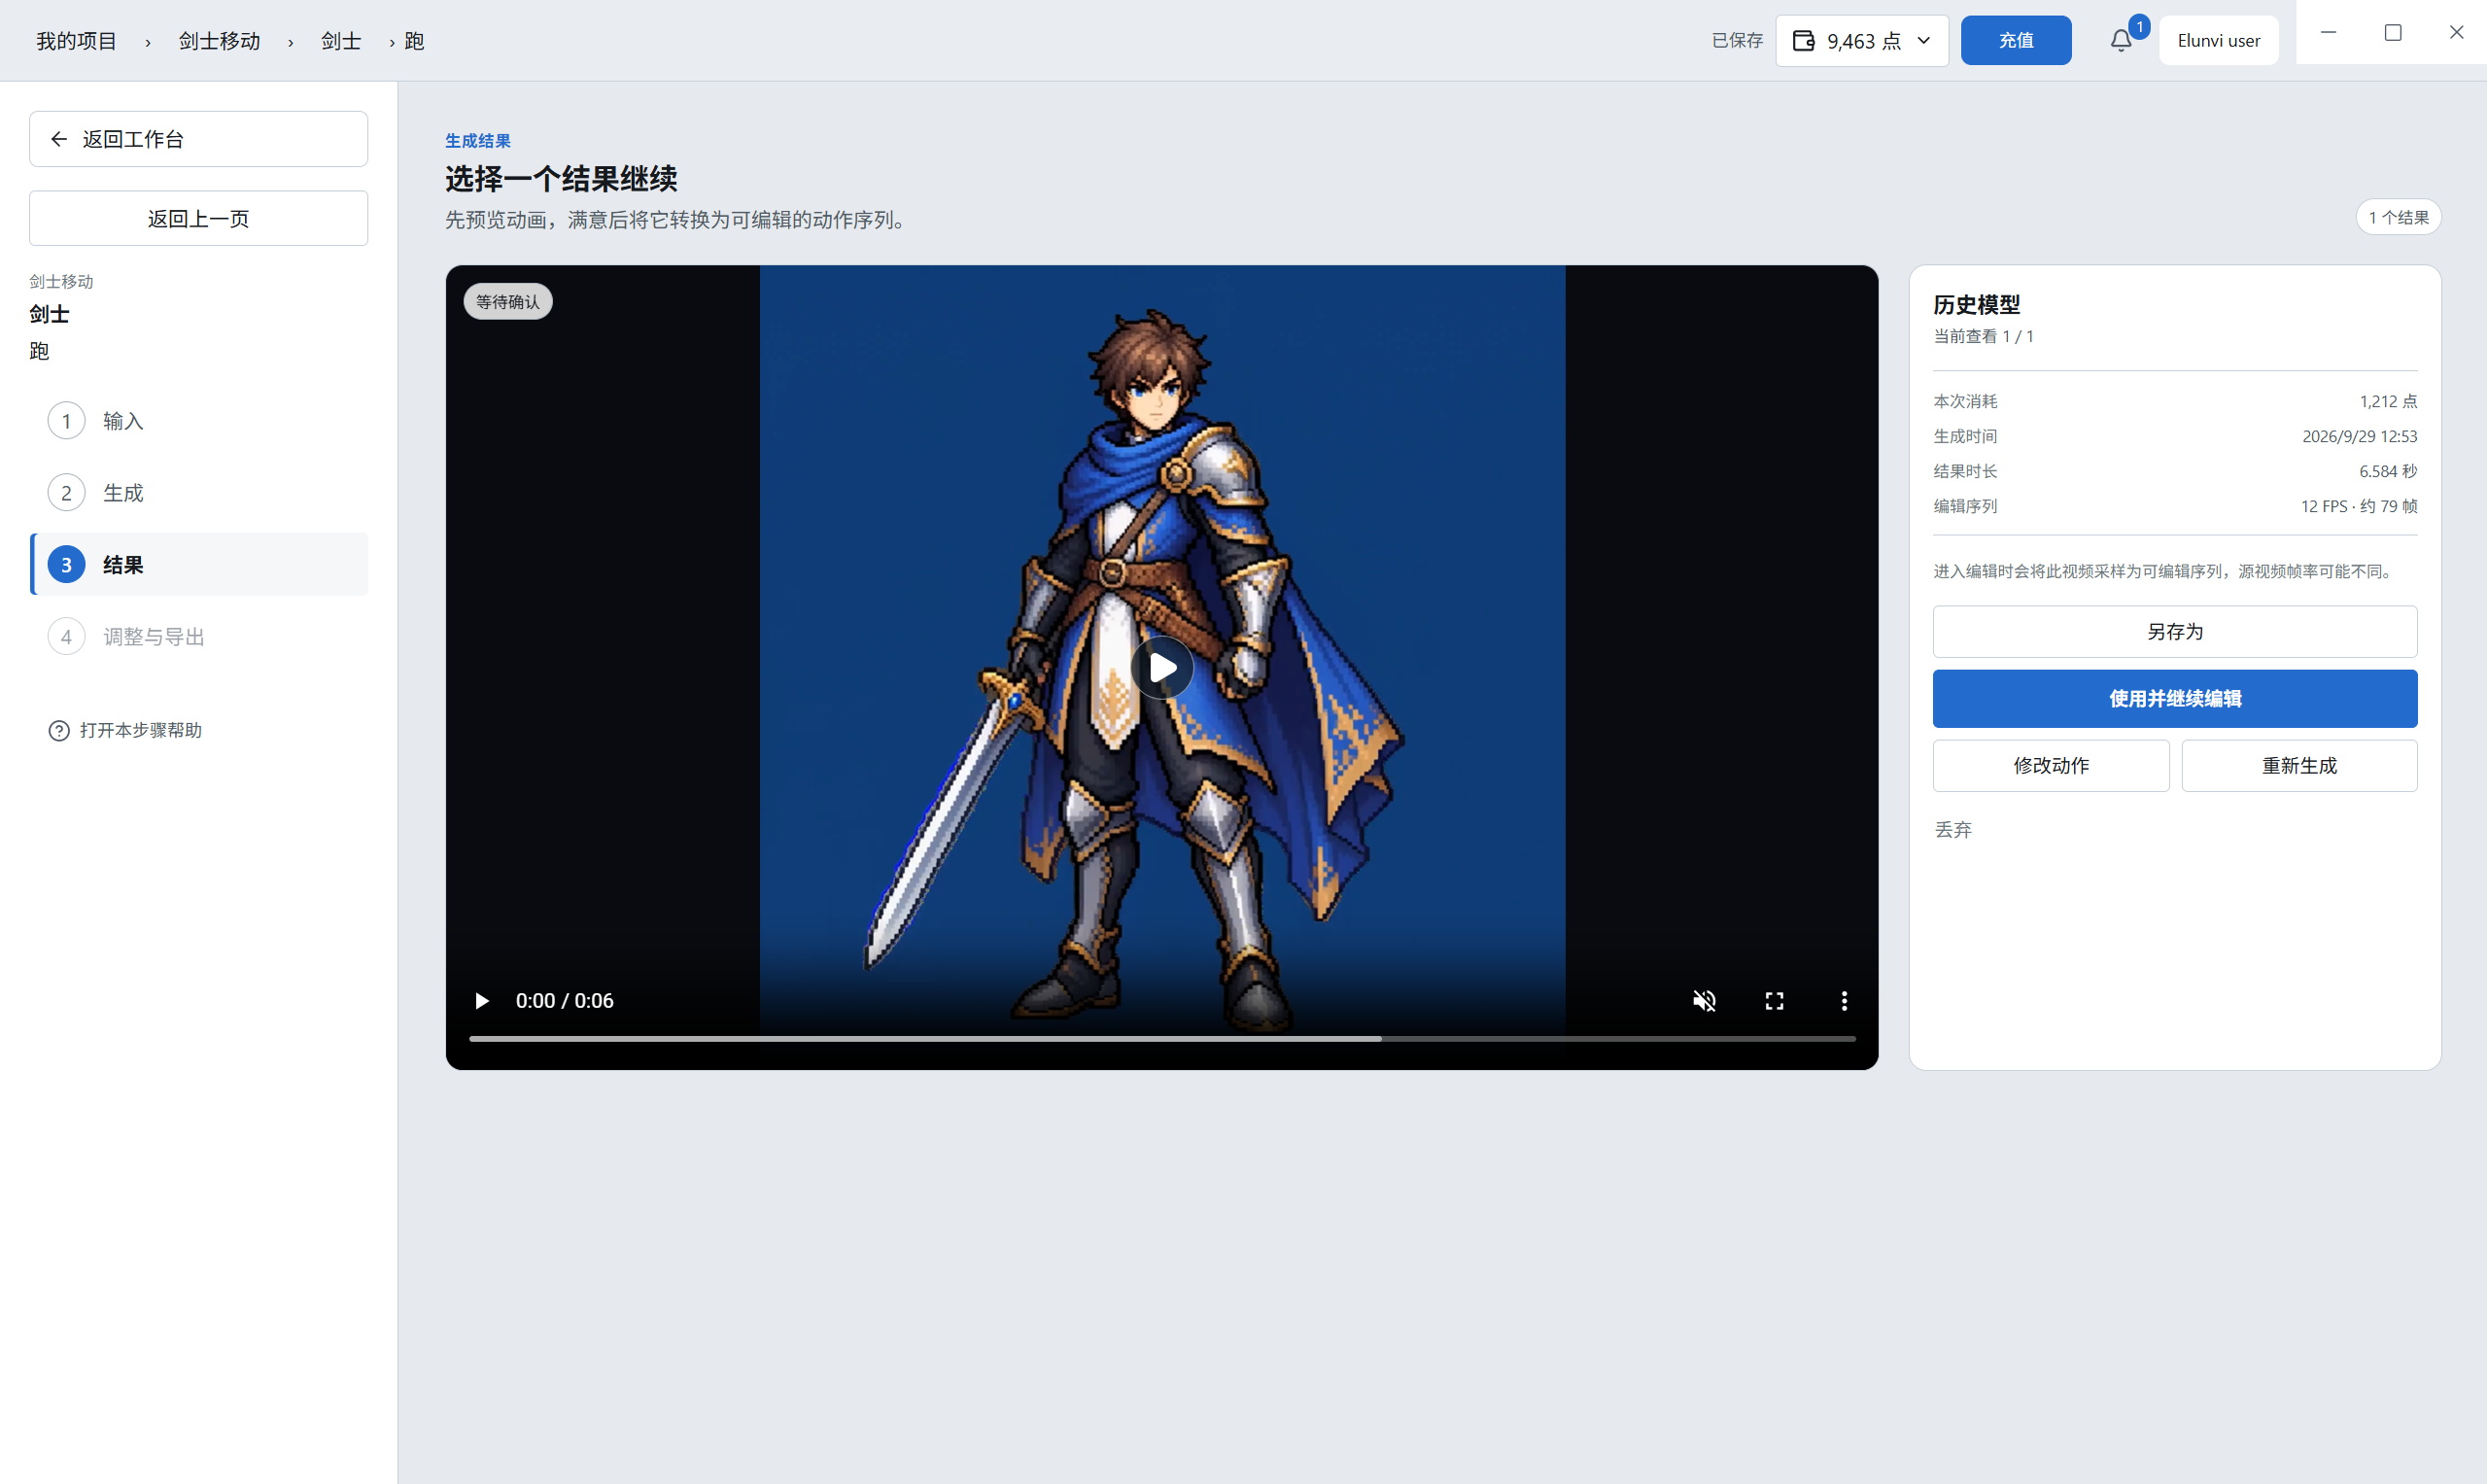Go to step 2 生成
Image resolution: width=2487 pixels, height=1484 pixels.
tap(199, 493)
